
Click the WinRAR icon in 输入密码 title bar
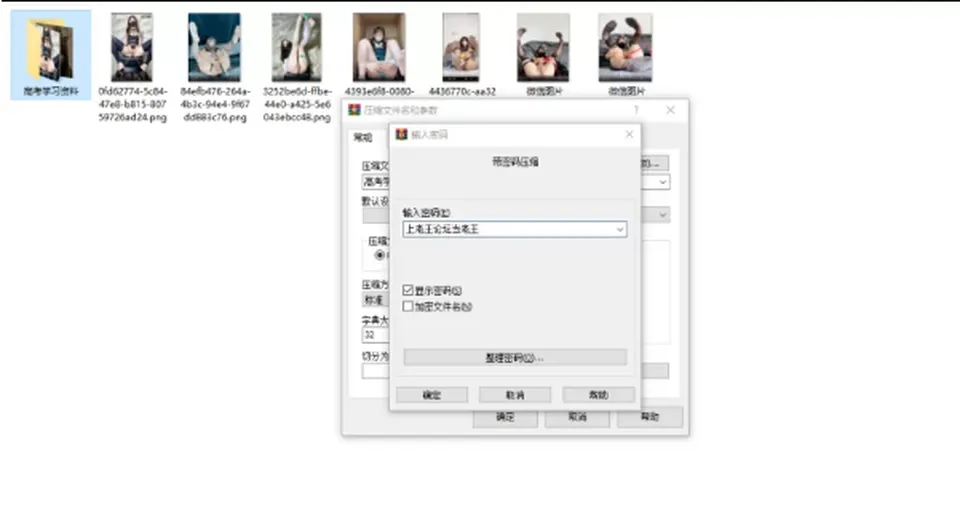tap(402, 135)
